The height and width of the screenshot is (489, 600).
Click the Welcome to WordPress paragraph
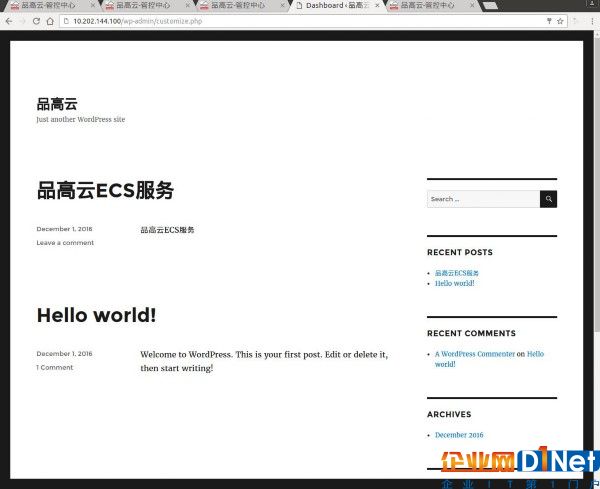pos(264,361)
